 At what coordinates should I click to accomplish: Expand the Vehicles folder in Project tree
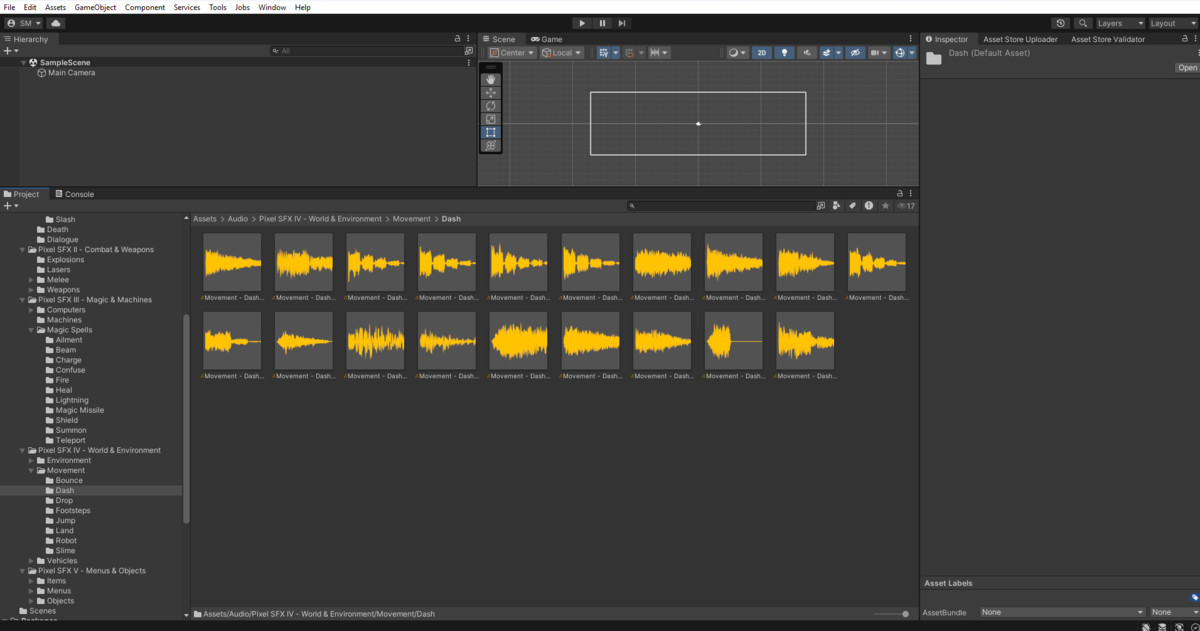[x=32, y=561]
